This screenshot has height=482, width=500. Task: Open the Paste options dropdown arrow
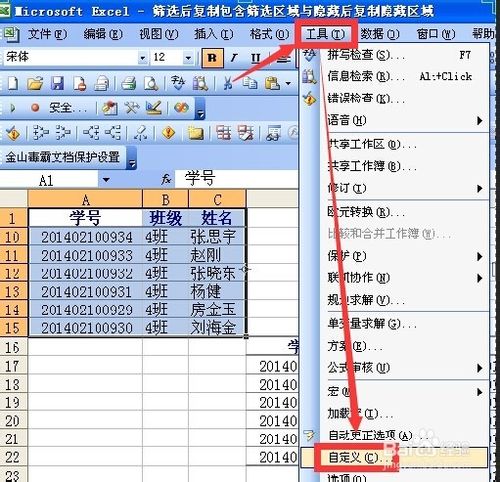pos(288,83)
